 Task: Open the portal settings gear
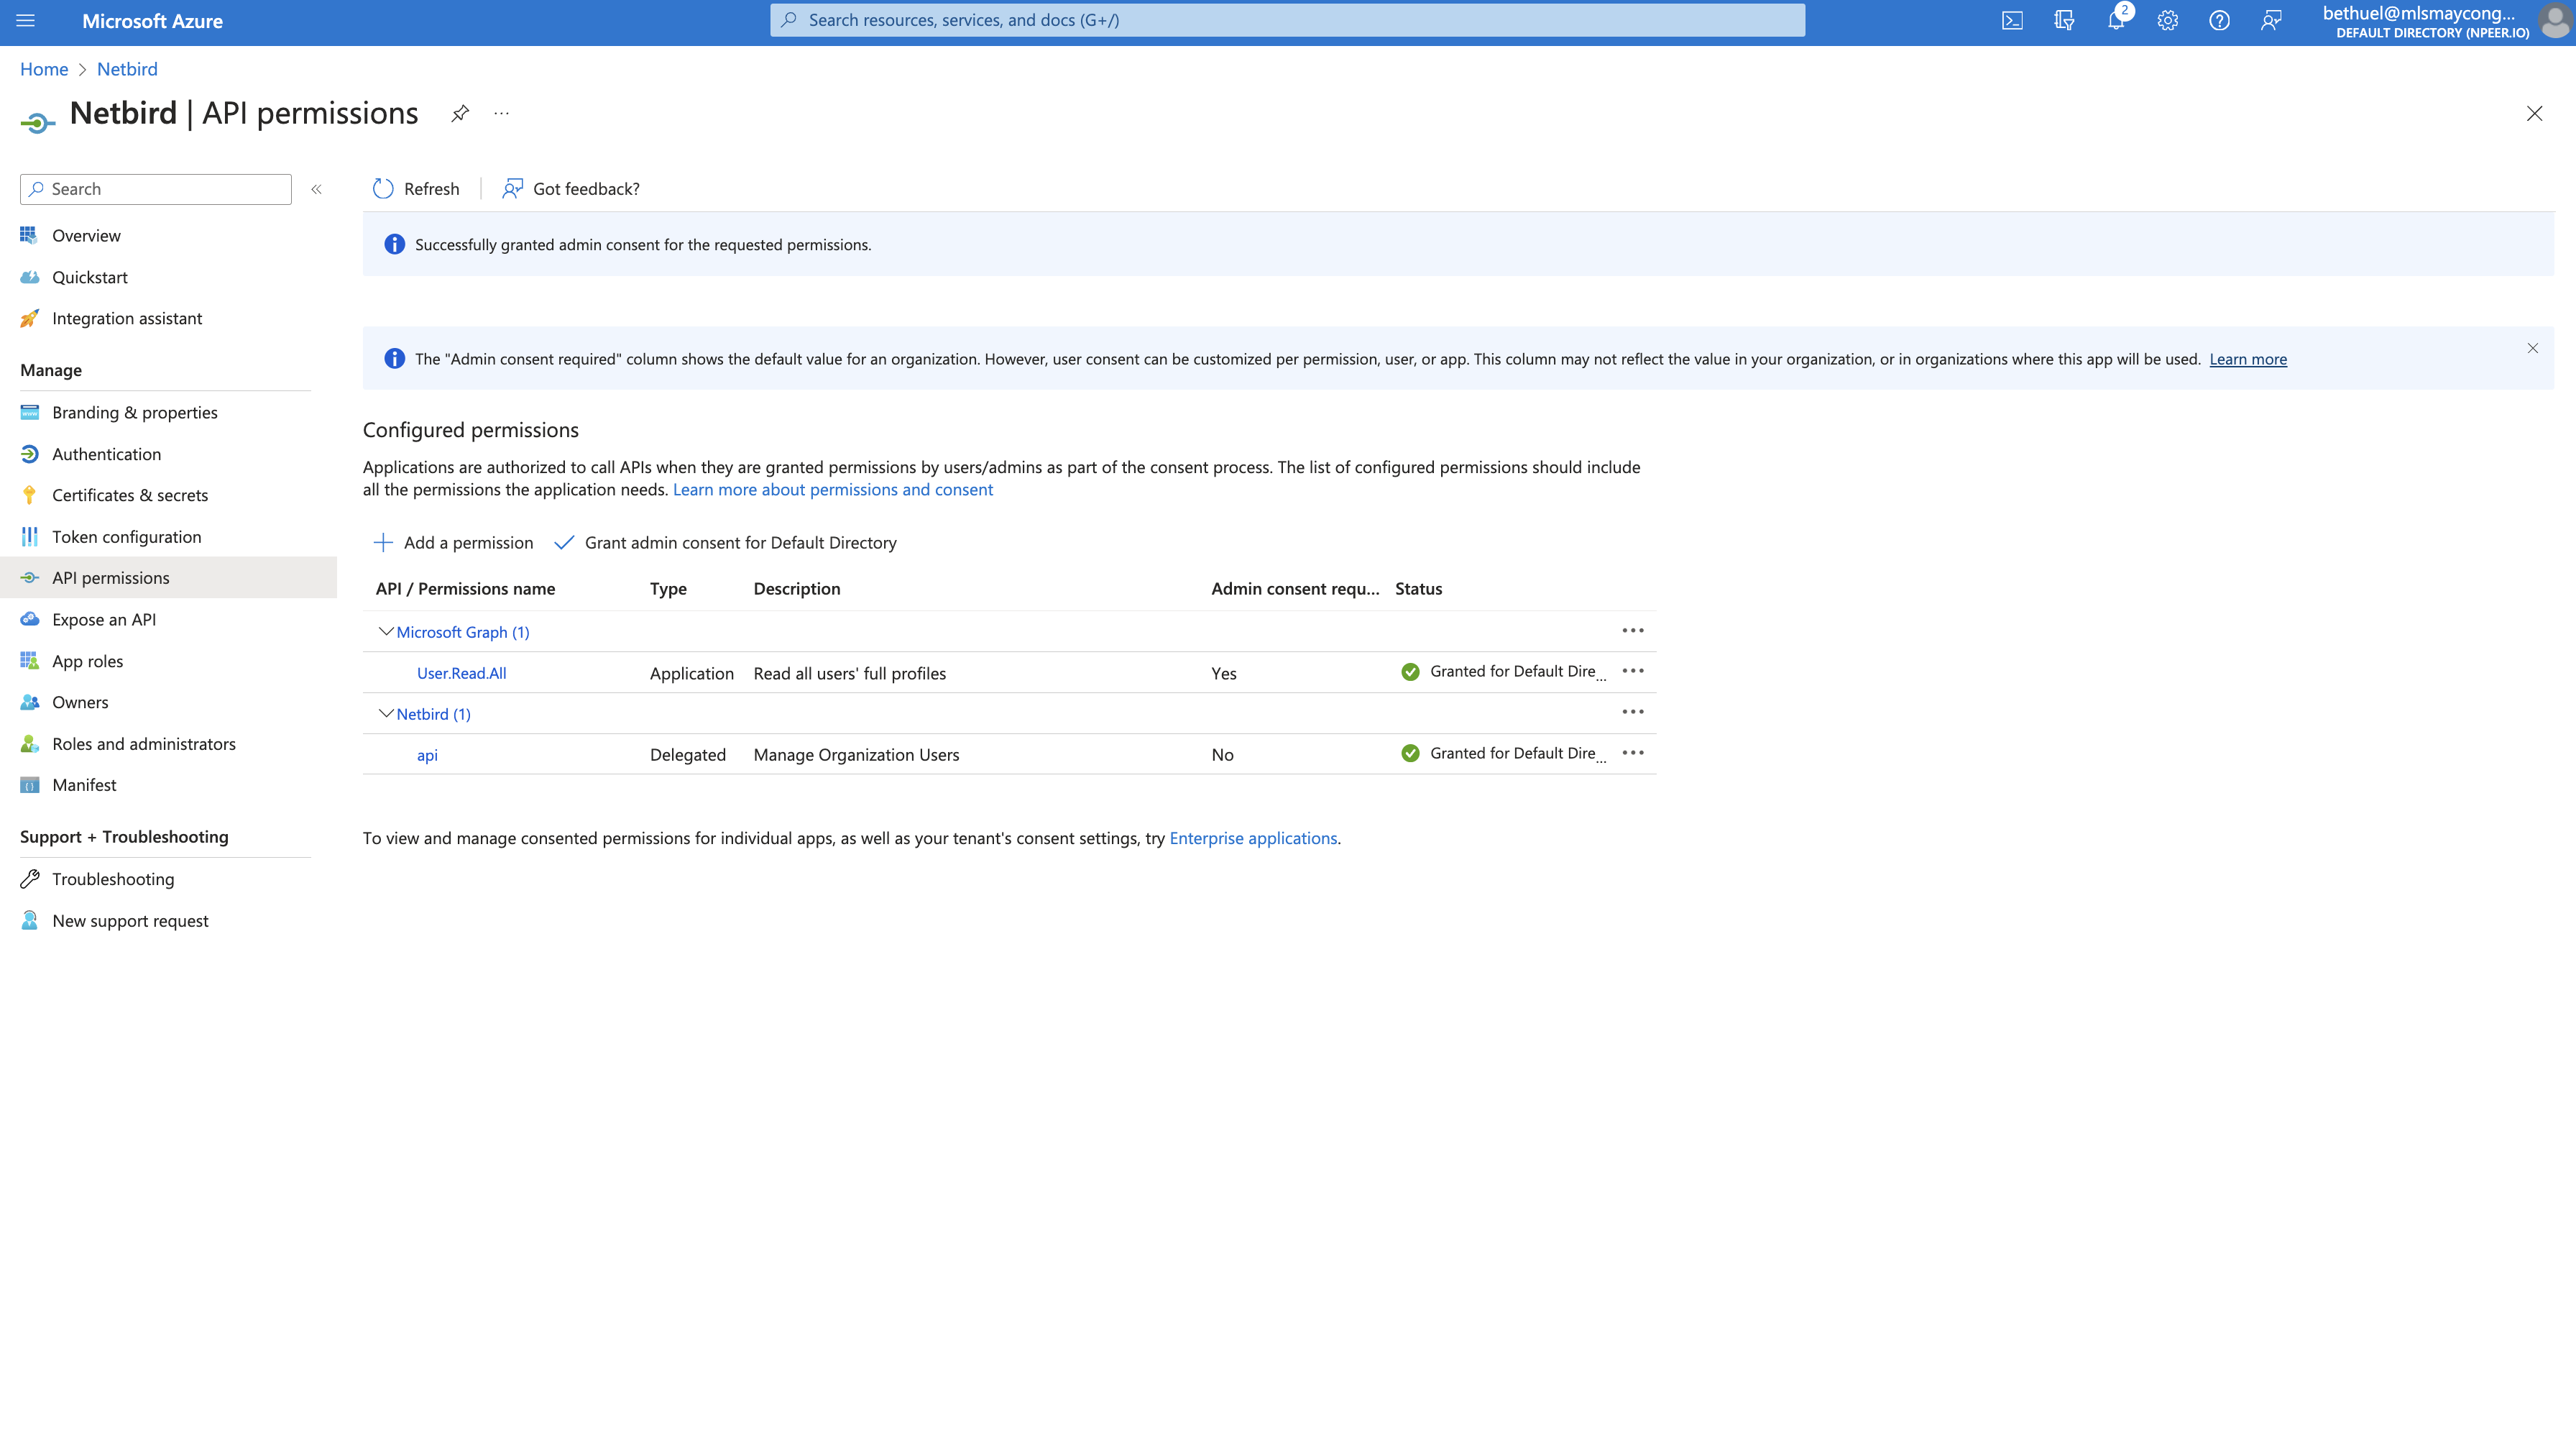coord(2167,20)
